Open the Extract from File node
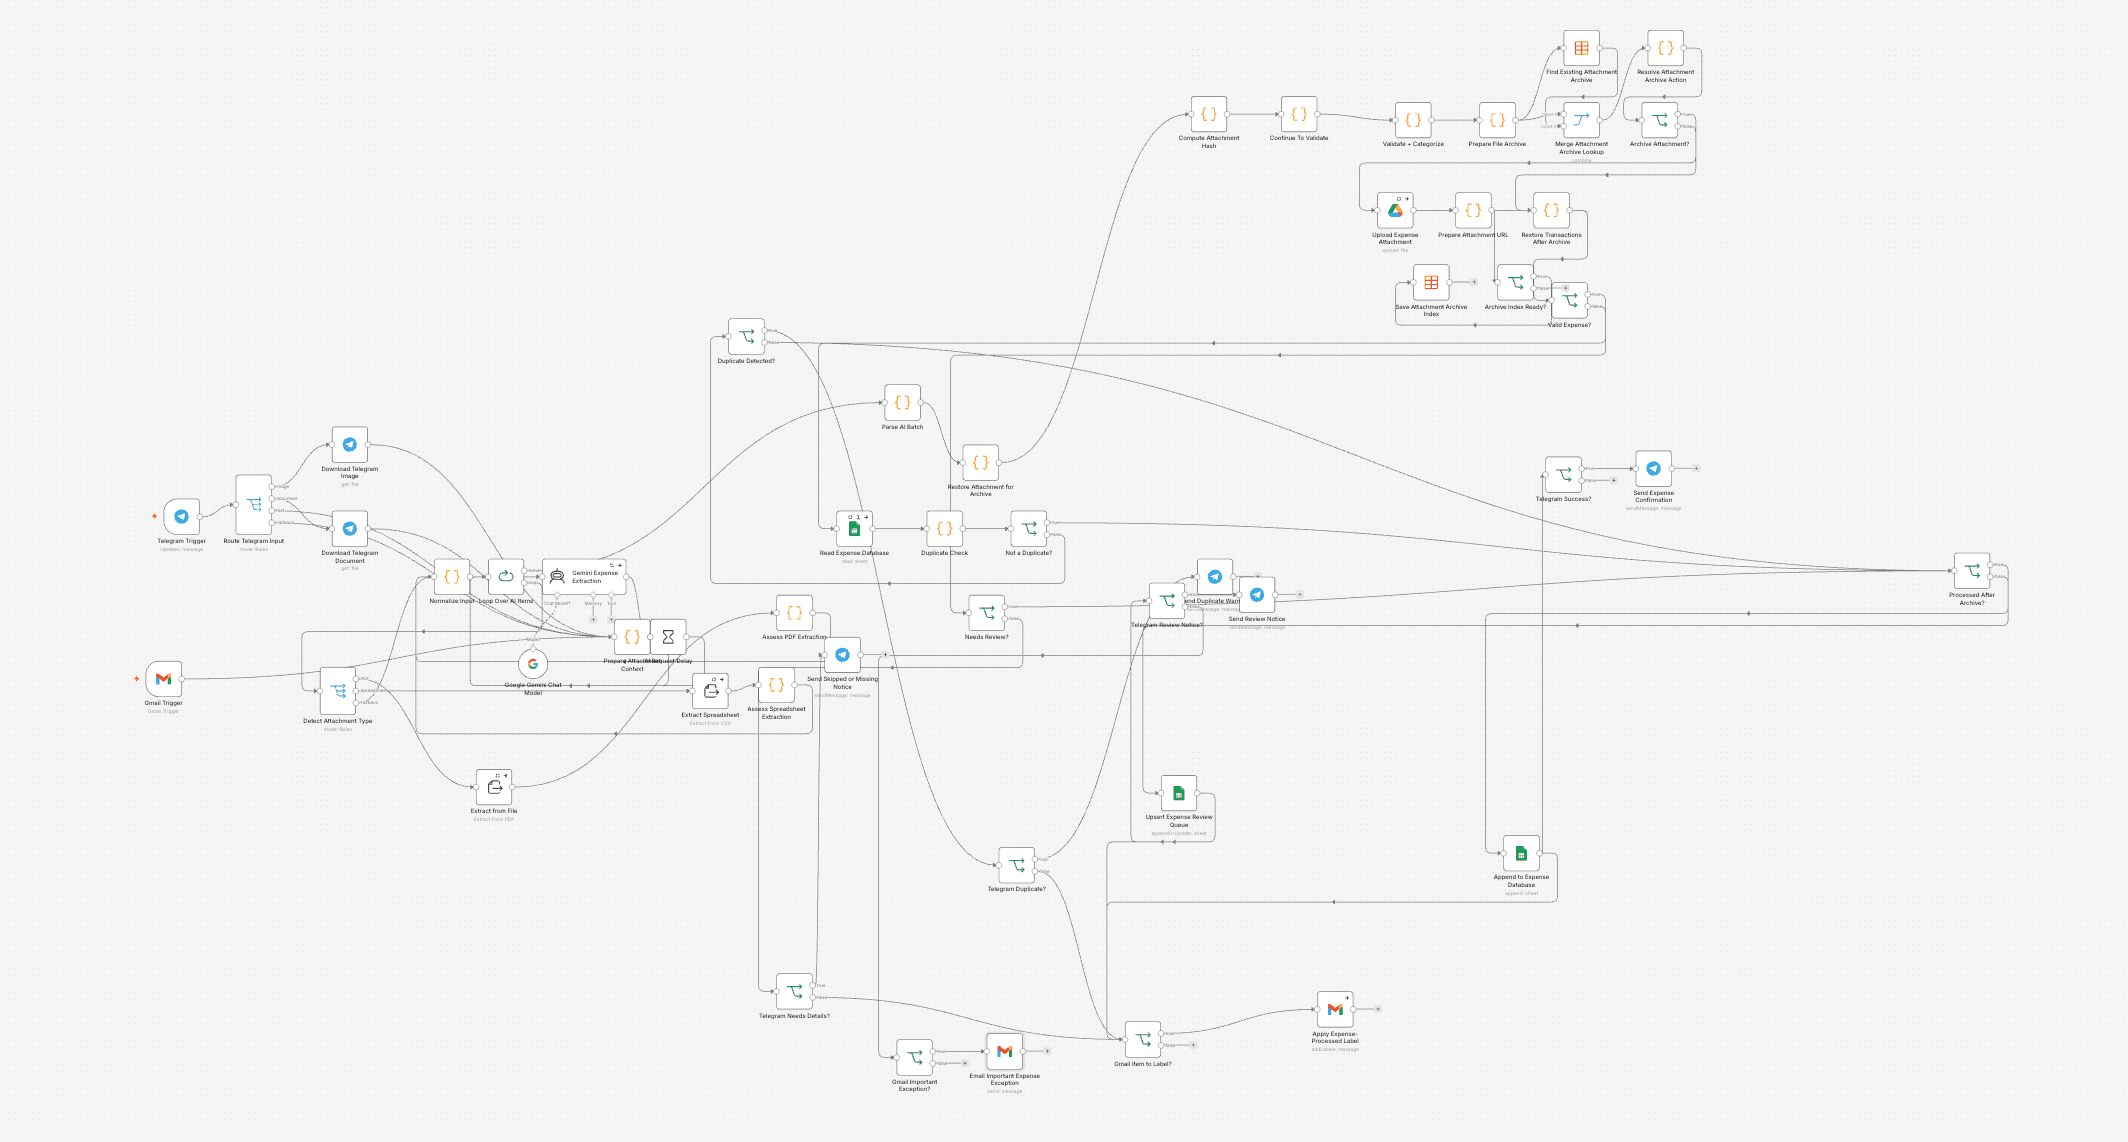This screenshot has width=2128, height=1142. click(x=494, y=787)
